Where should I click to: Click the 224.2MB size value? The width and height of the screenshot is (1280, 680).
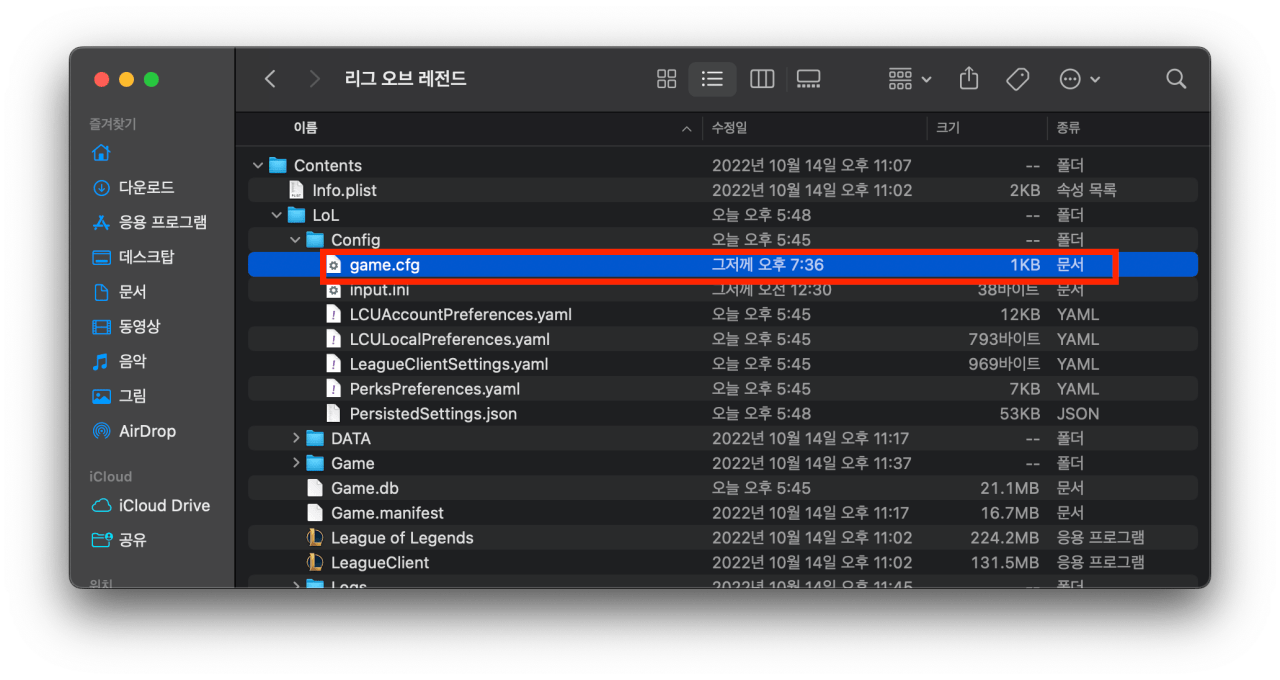[1006, 538]
